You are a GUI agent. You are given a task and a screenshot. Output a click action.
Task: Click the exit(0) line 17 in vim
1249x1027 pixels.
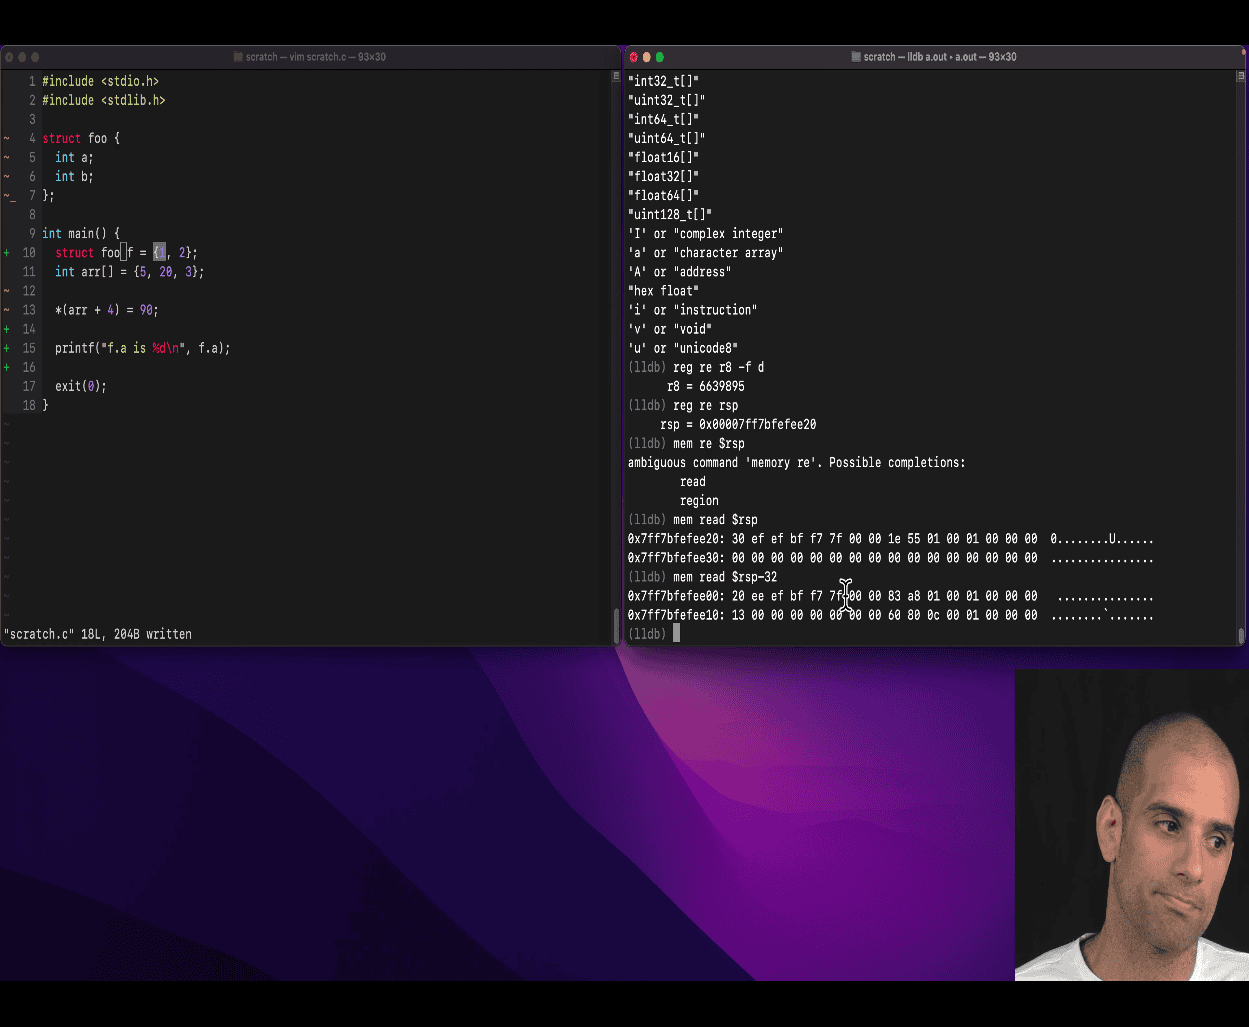pos(80,386)
